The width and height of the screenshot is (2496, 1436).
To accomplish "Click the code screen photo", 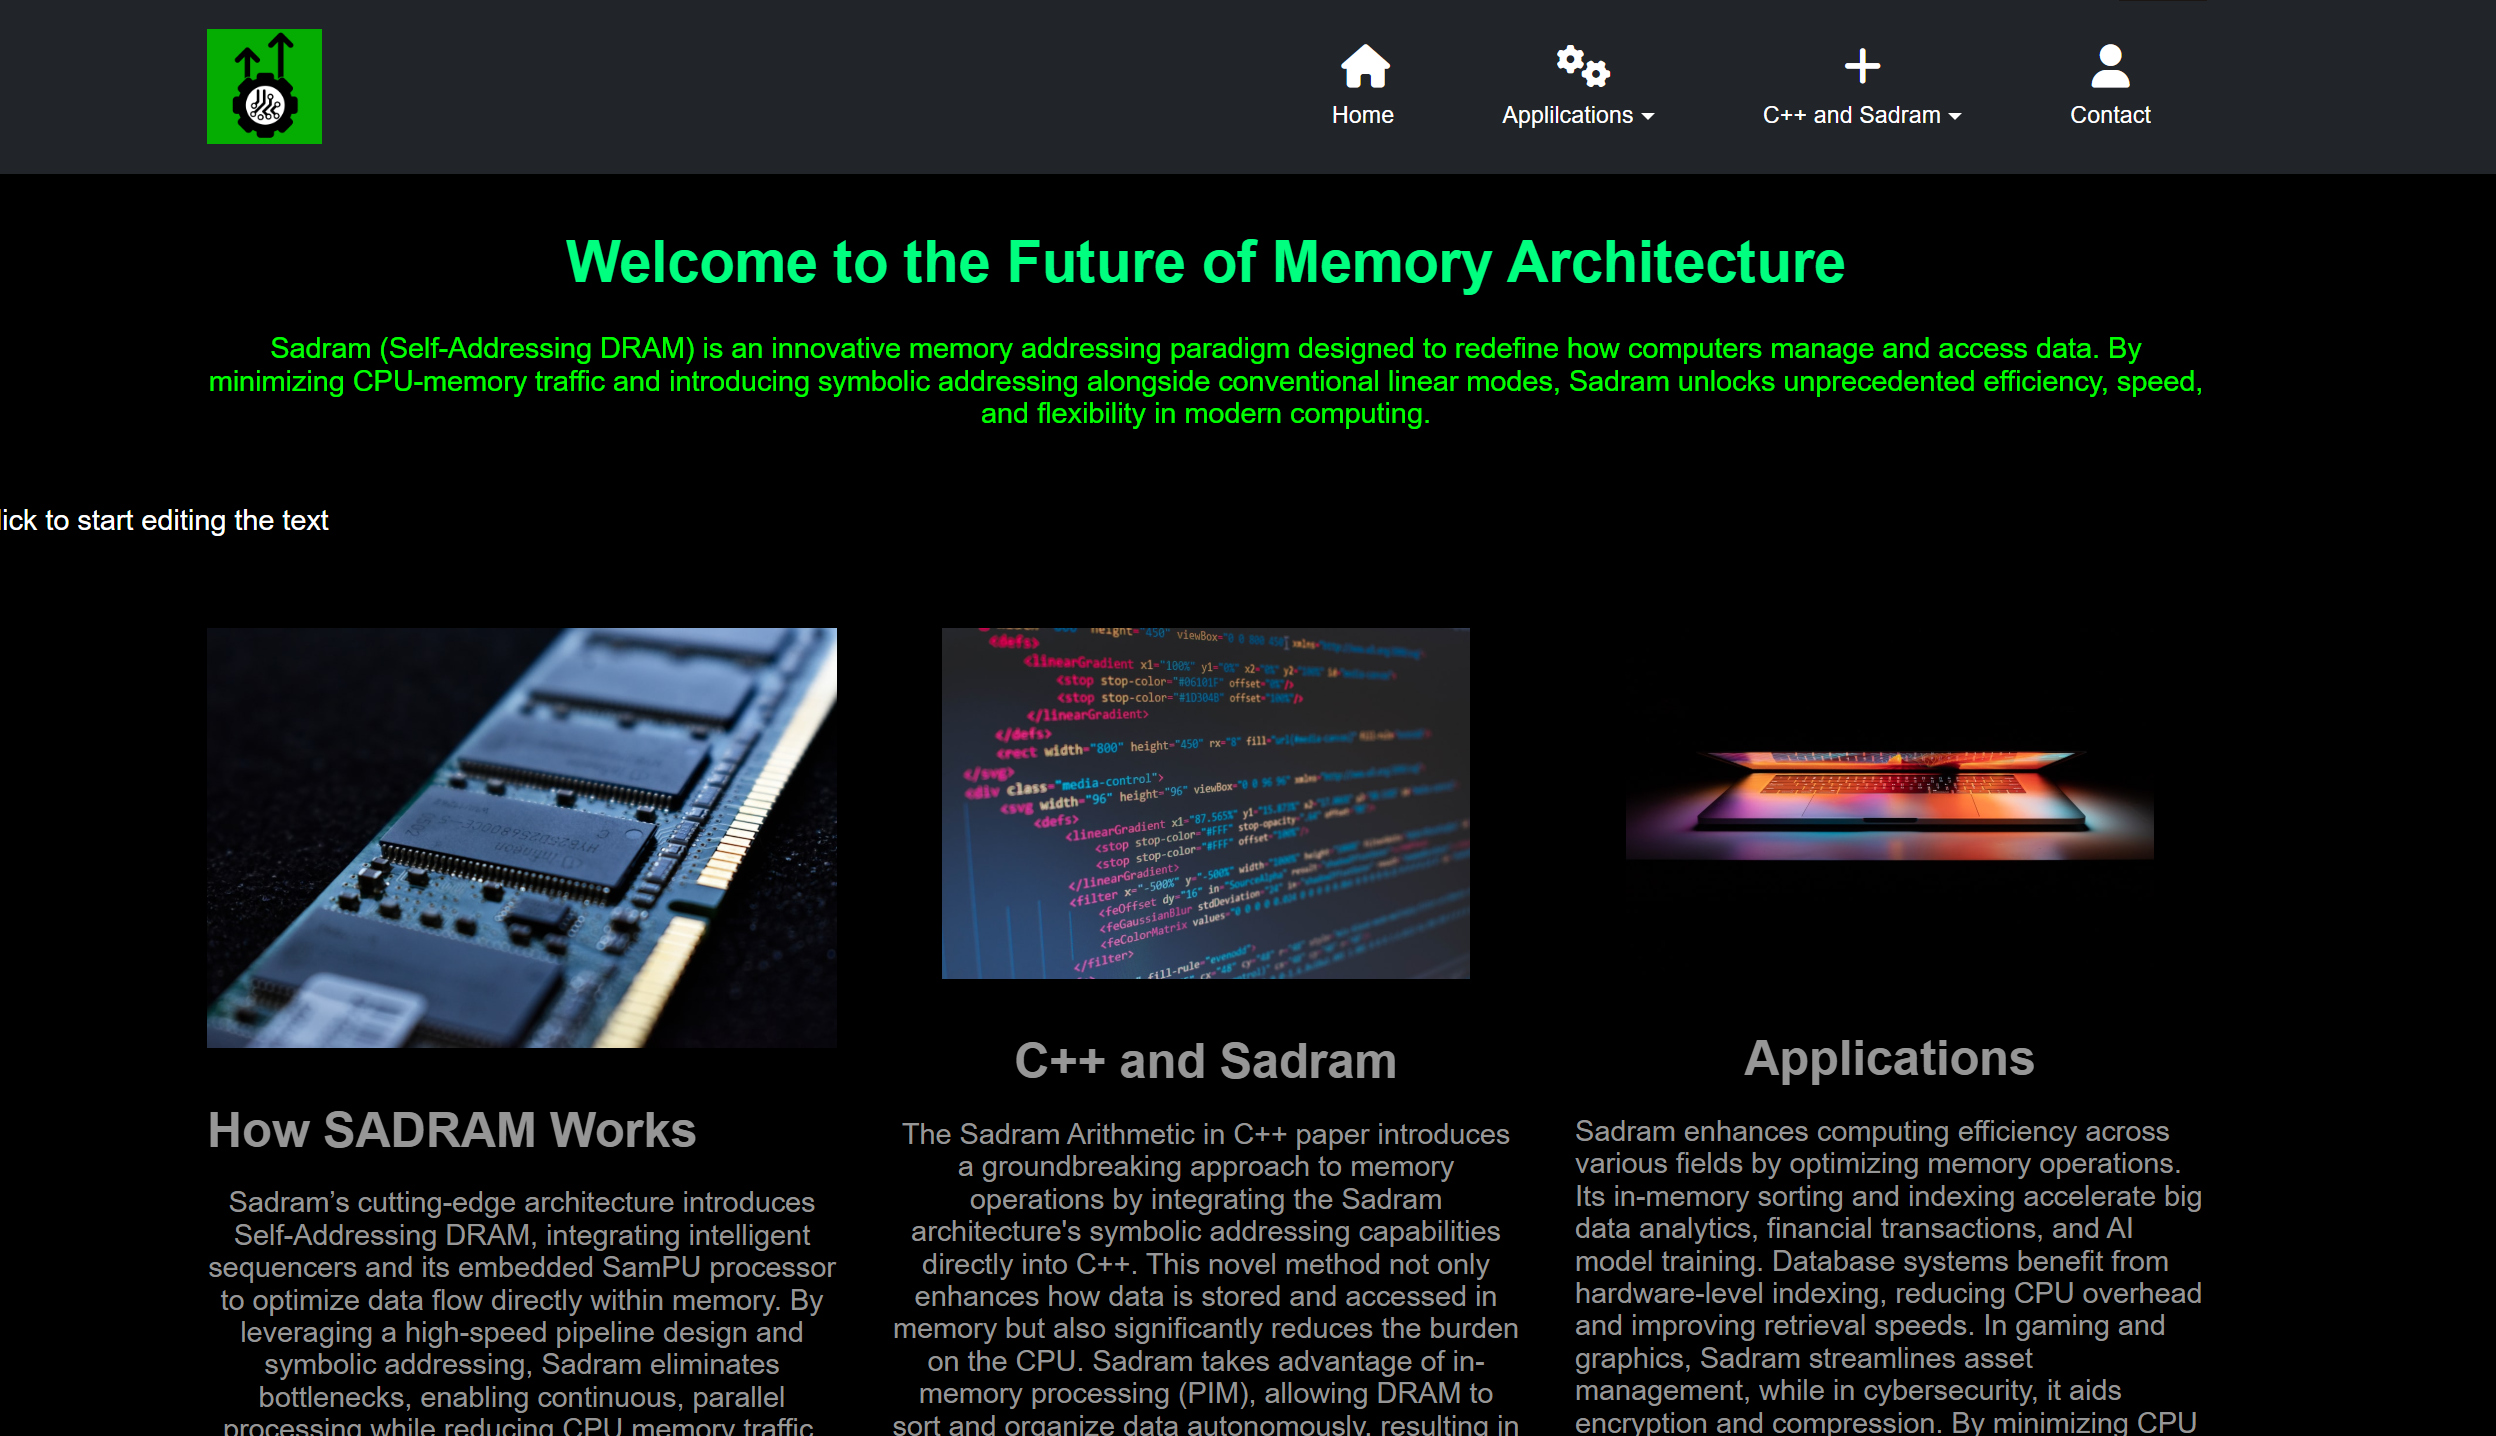I will pos(1205,803).
